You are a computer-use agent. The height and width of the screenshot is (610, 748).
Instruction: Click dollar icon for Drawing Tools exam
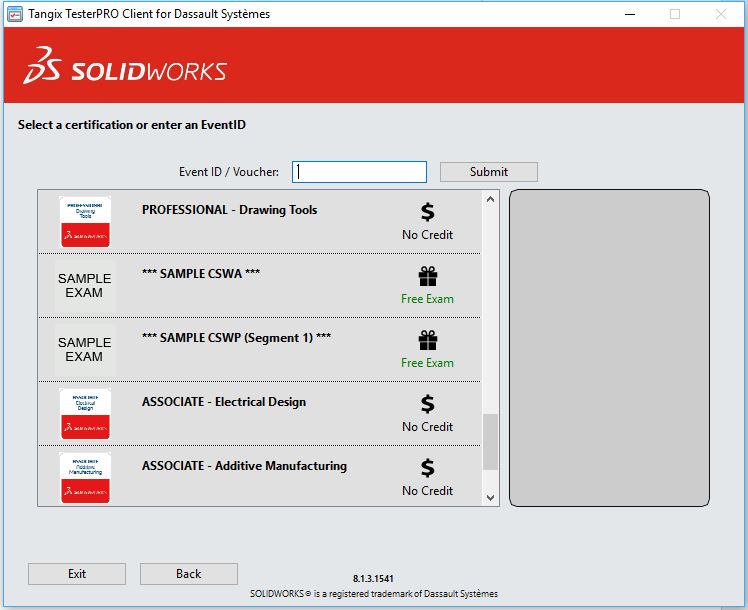(427, 212)
